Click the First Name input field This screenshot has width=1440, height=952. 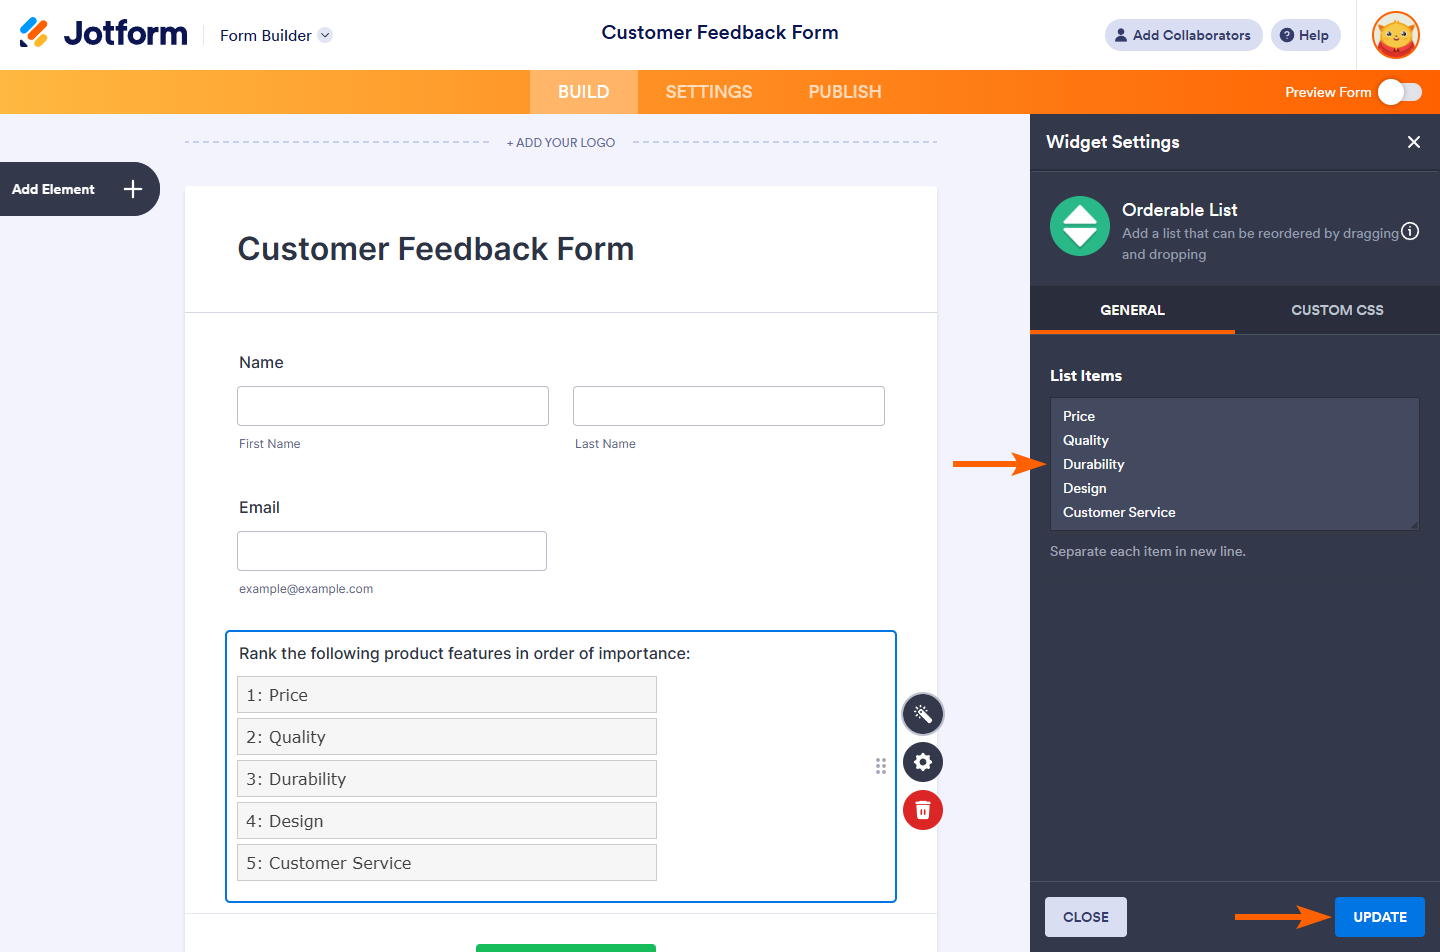[x=393, y=406]
